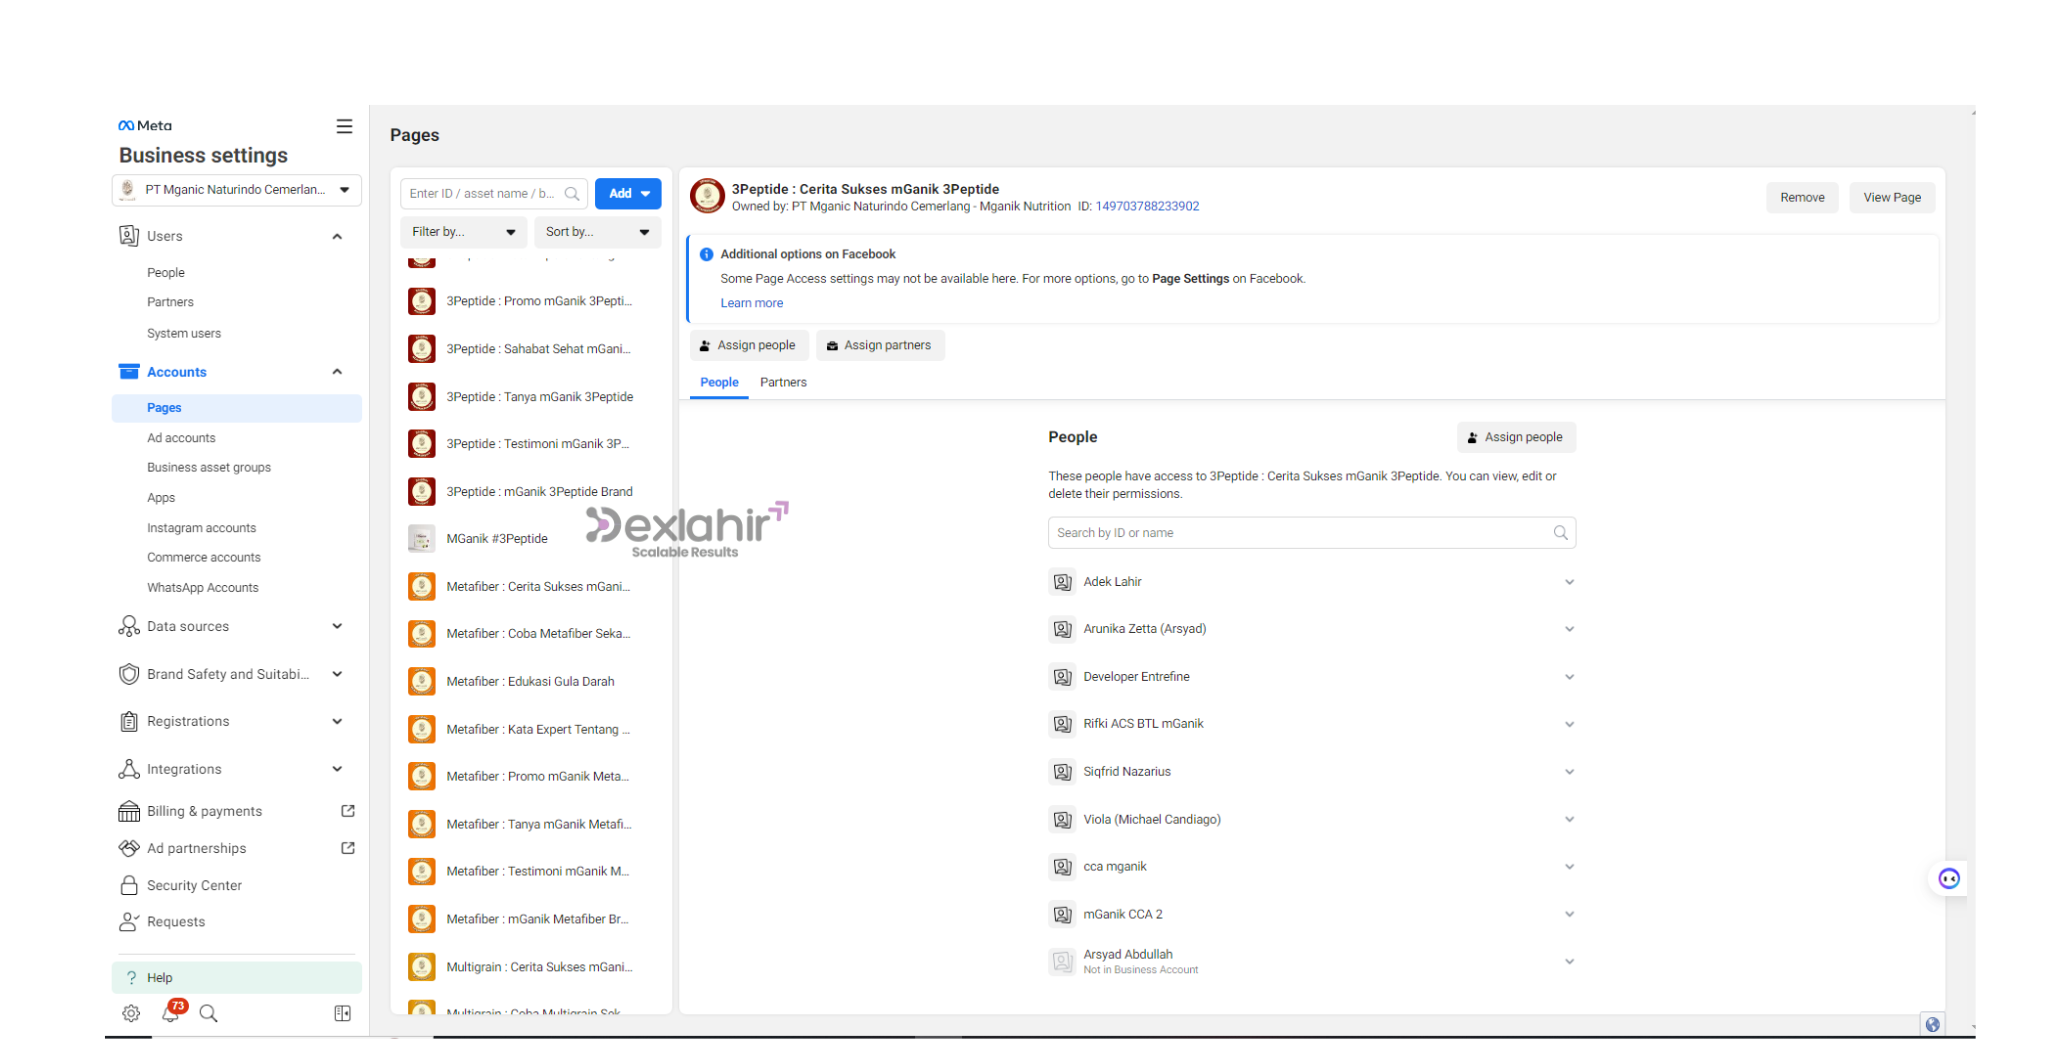Select Ad accounts in the Accounts menu
The width and height of the screenshot is (2048, 1048).
click(x=181, y=438)
